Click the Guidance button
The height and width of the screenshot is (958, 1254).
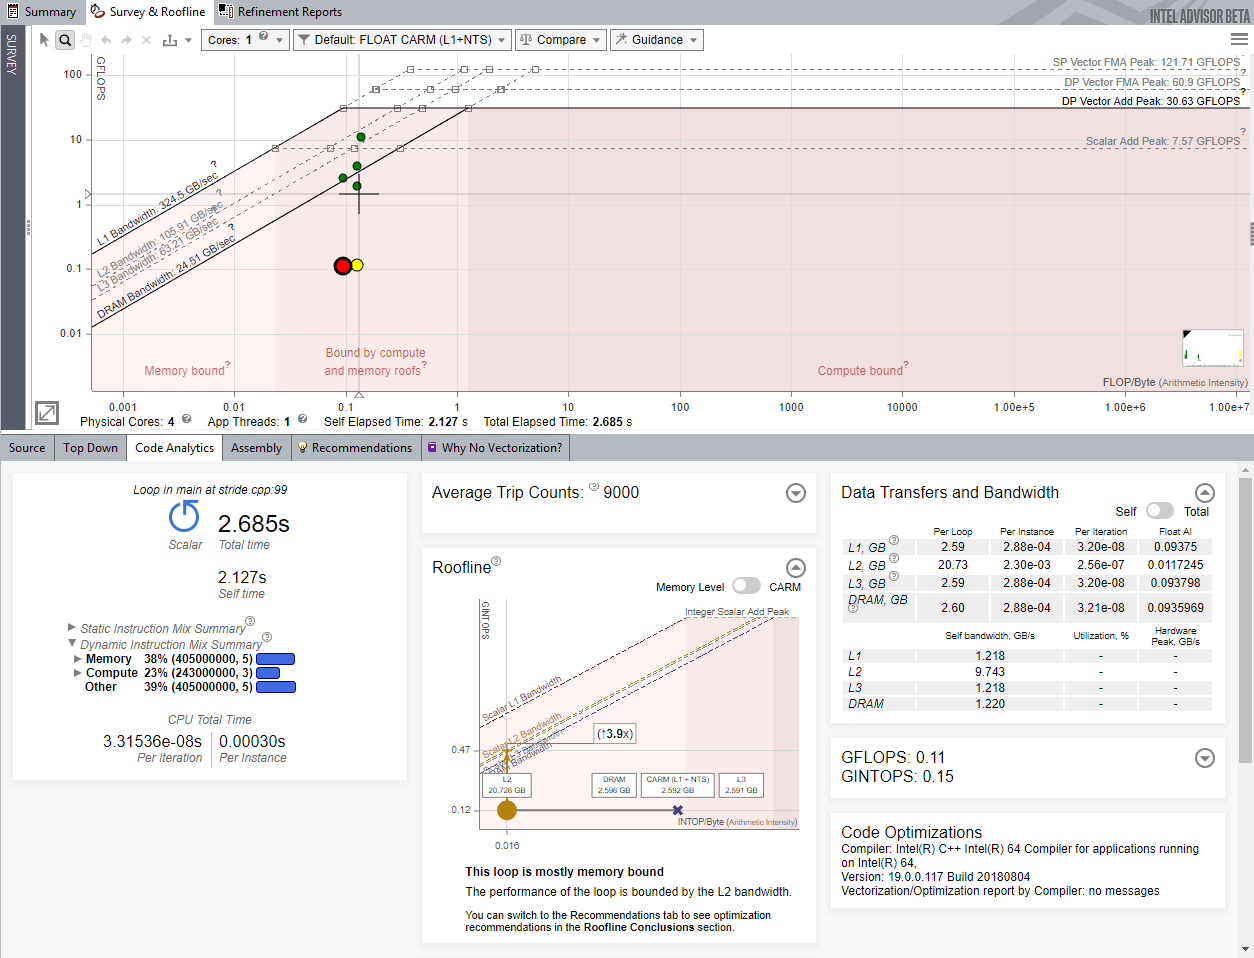point(656,40)
